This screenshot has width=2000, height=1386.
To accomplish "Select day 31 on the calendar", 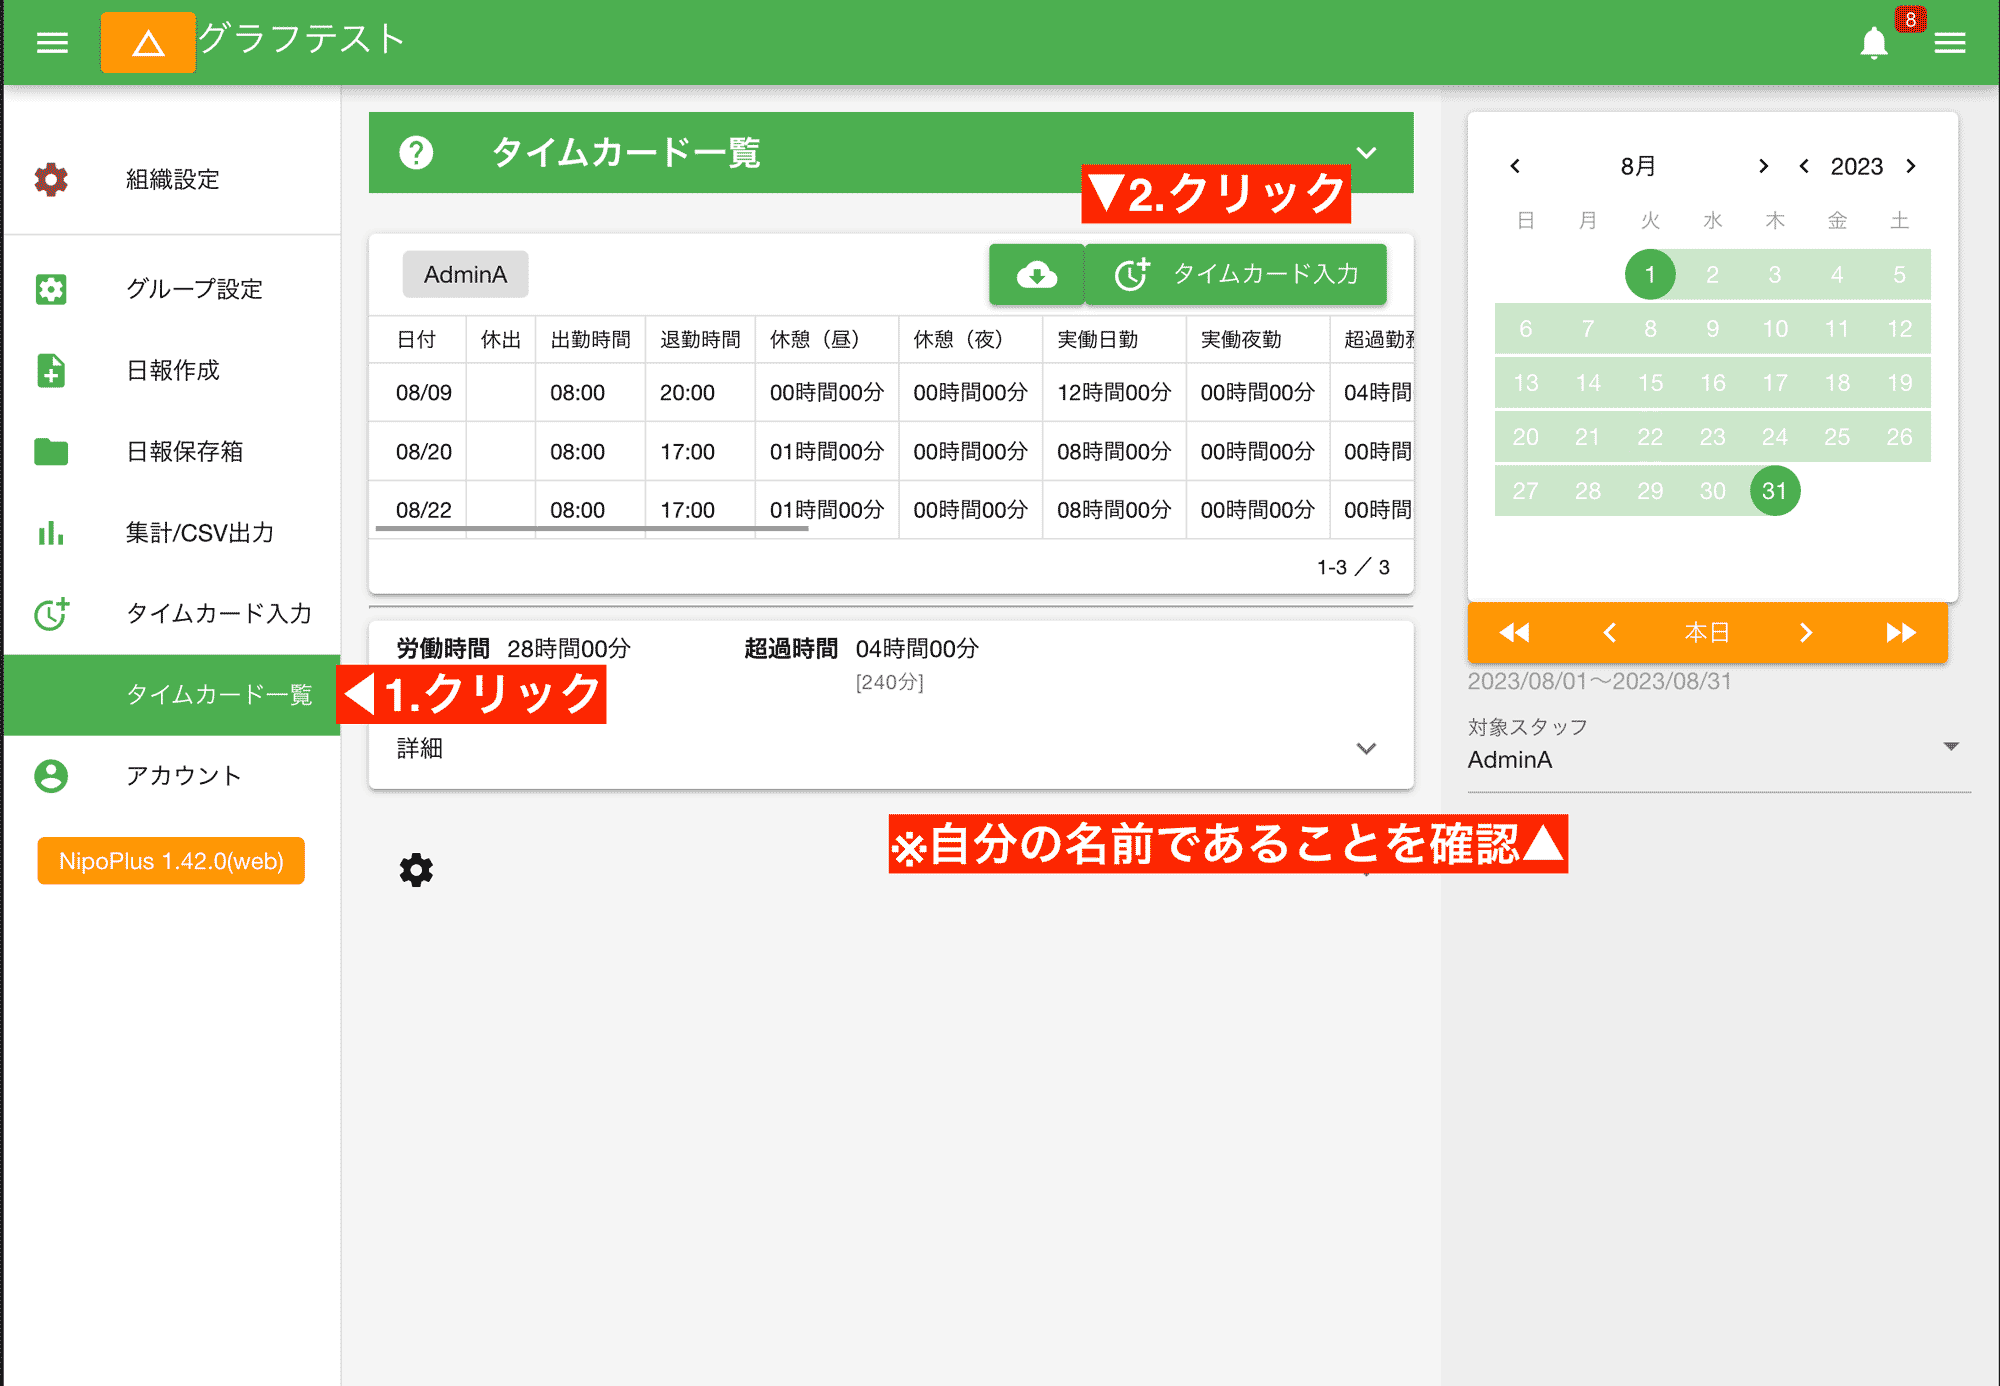I will (x=1774, y=490).
